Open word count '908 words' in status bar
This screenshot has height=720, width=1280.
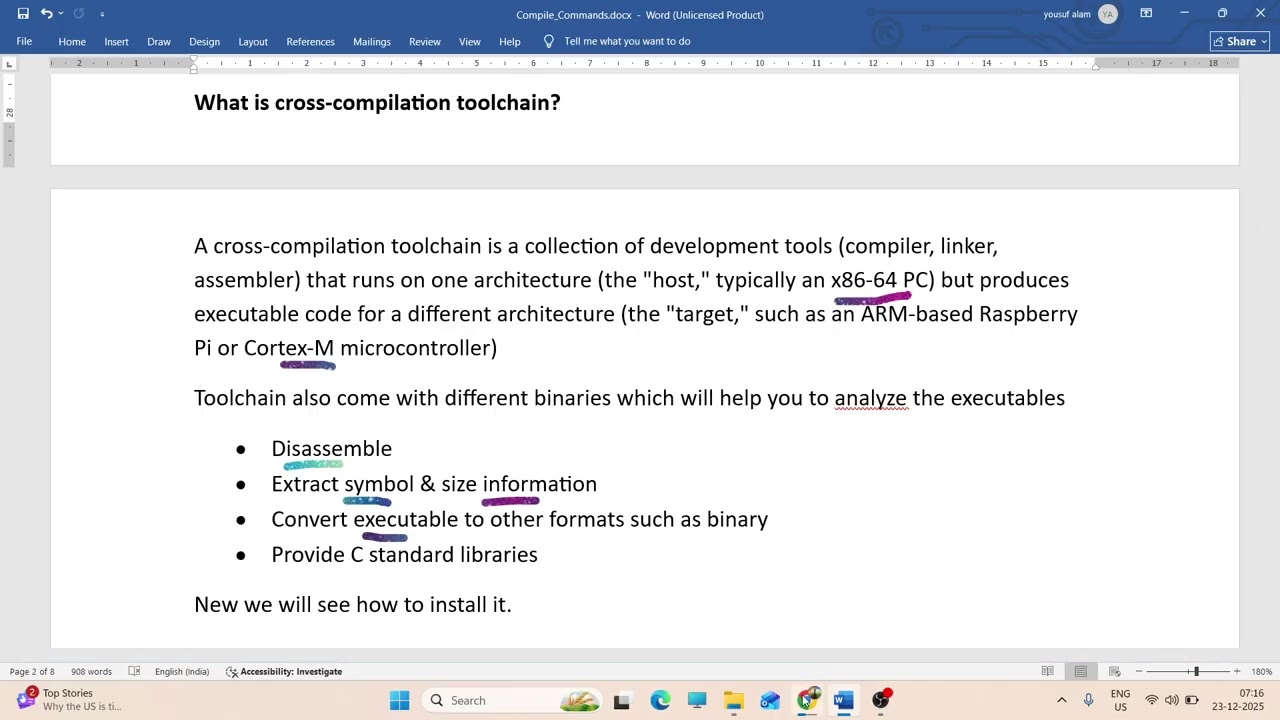coord(91,672)
